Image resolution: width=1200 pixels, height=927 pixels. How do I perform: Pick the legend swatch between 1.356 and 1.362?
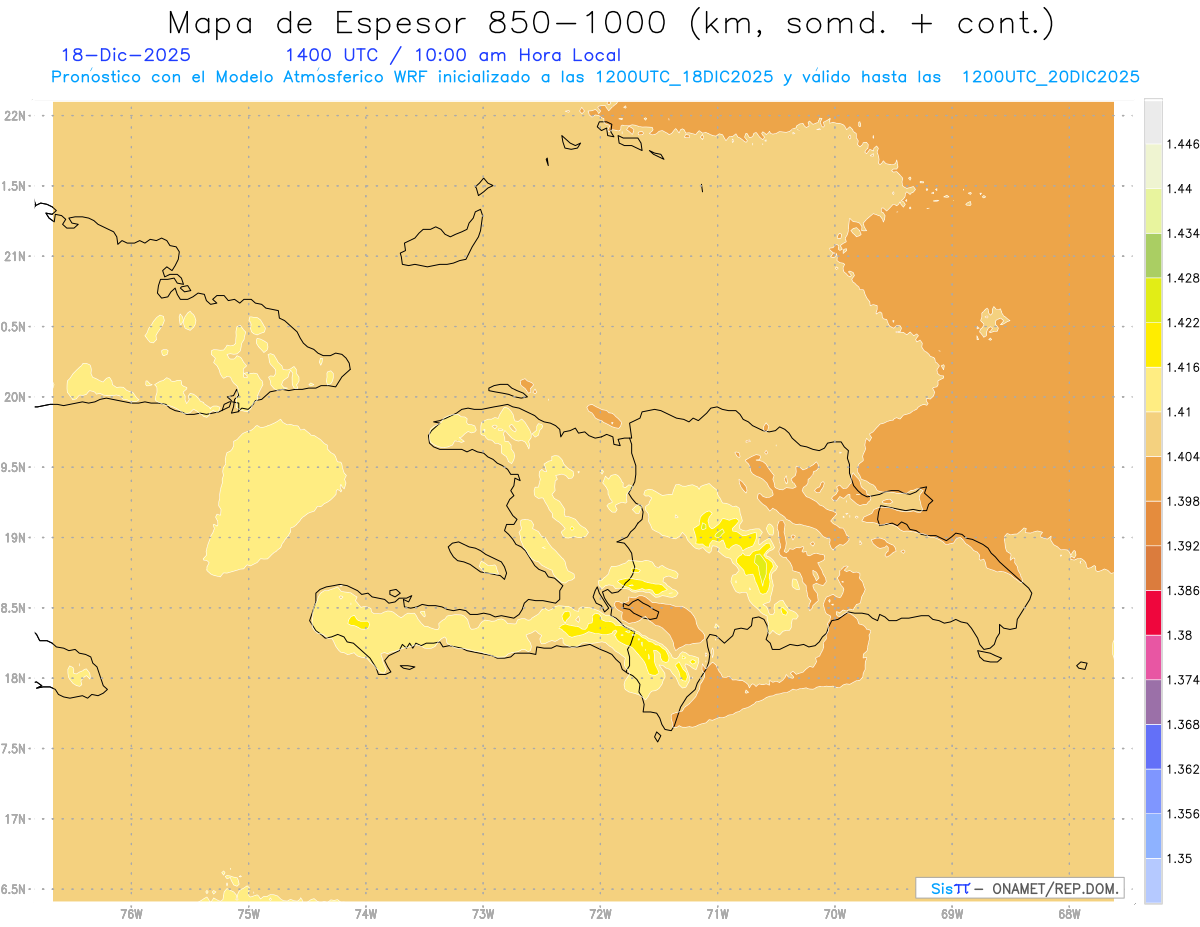click(1153, 791)
